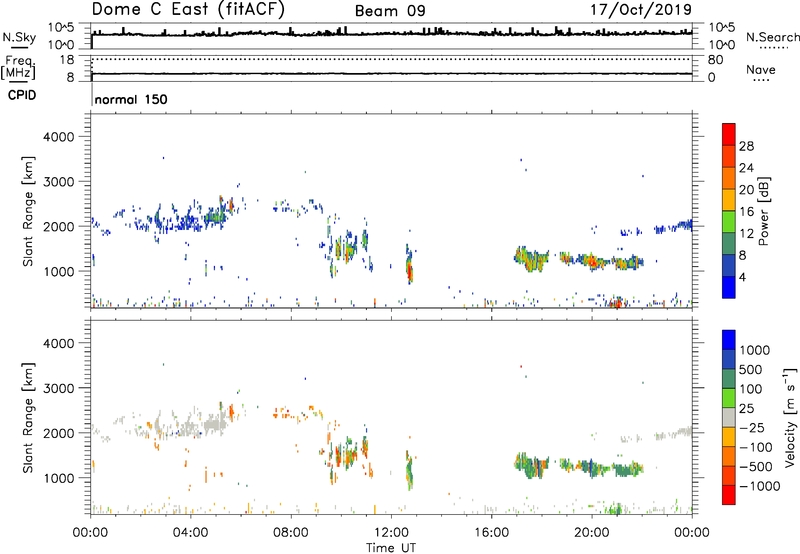The height and width of the screenshot is (554, 800).
Task: Click the '16:00' time tick label
Action: [x=491, y=533]
